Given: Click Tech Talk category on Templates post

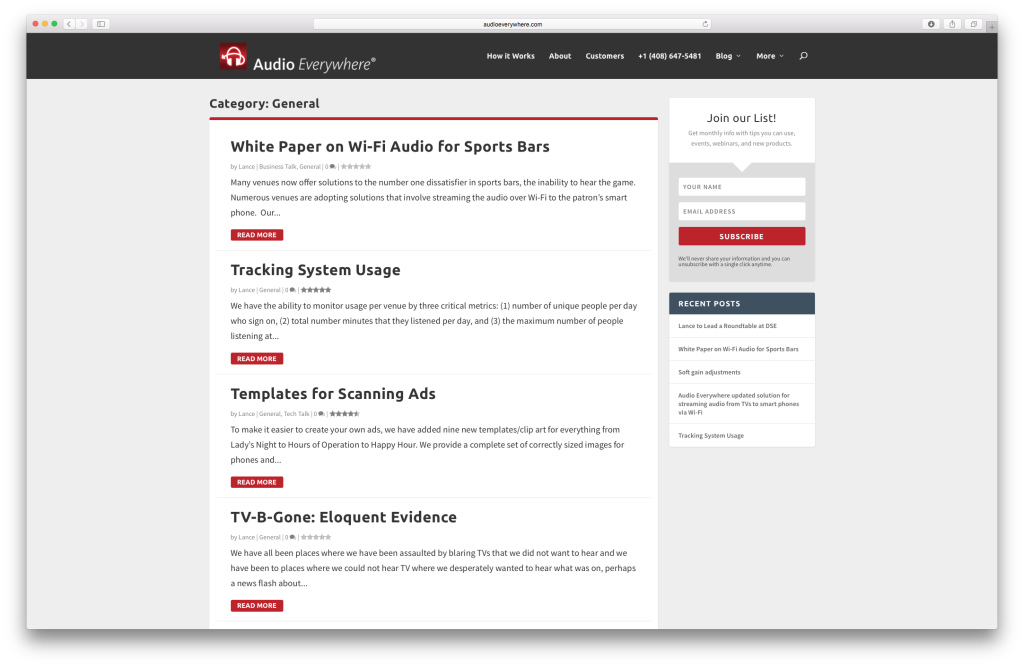Looking at the screenshot, I should 296,414.
